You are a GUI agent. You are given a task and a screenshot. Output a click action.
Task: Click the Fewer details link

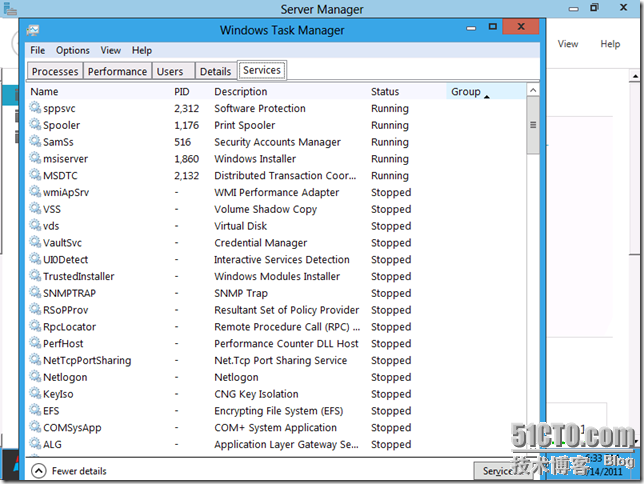click(79, 471)
